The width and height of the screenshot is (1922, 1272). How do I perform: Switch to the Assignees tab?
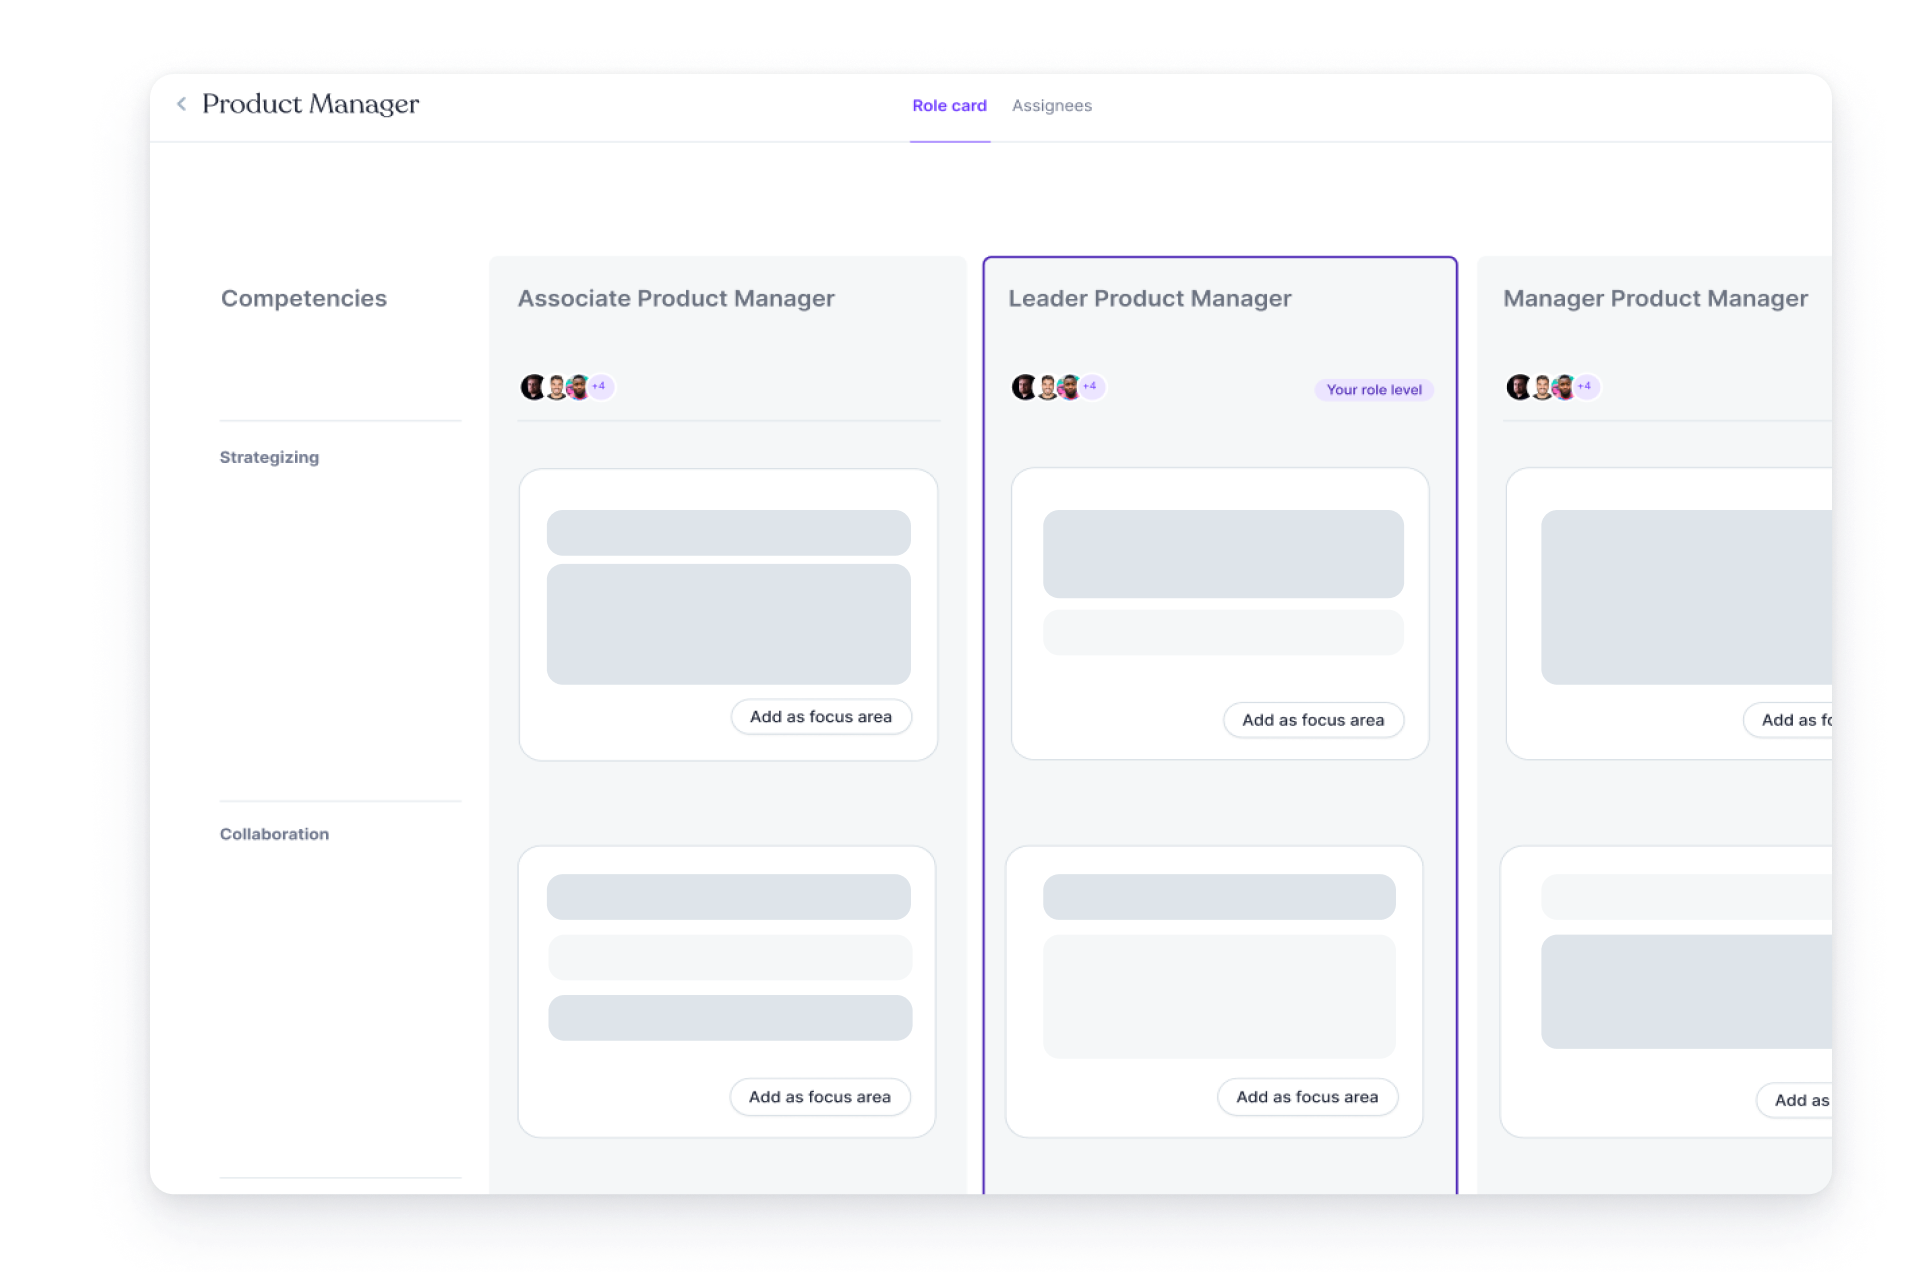pos(1051,106)
